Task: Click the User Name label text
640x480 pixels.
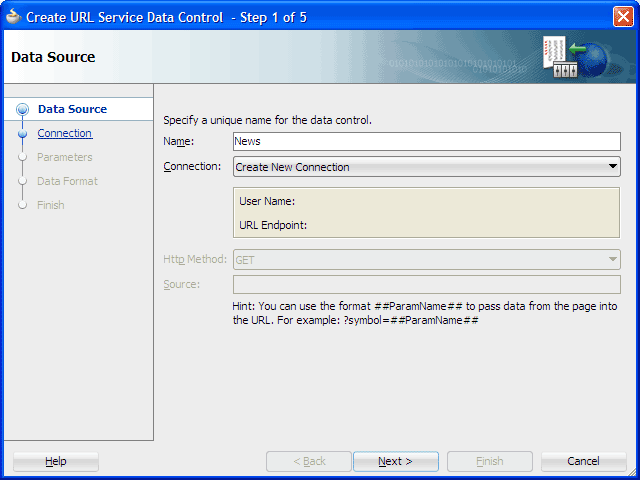Action: 267,201
